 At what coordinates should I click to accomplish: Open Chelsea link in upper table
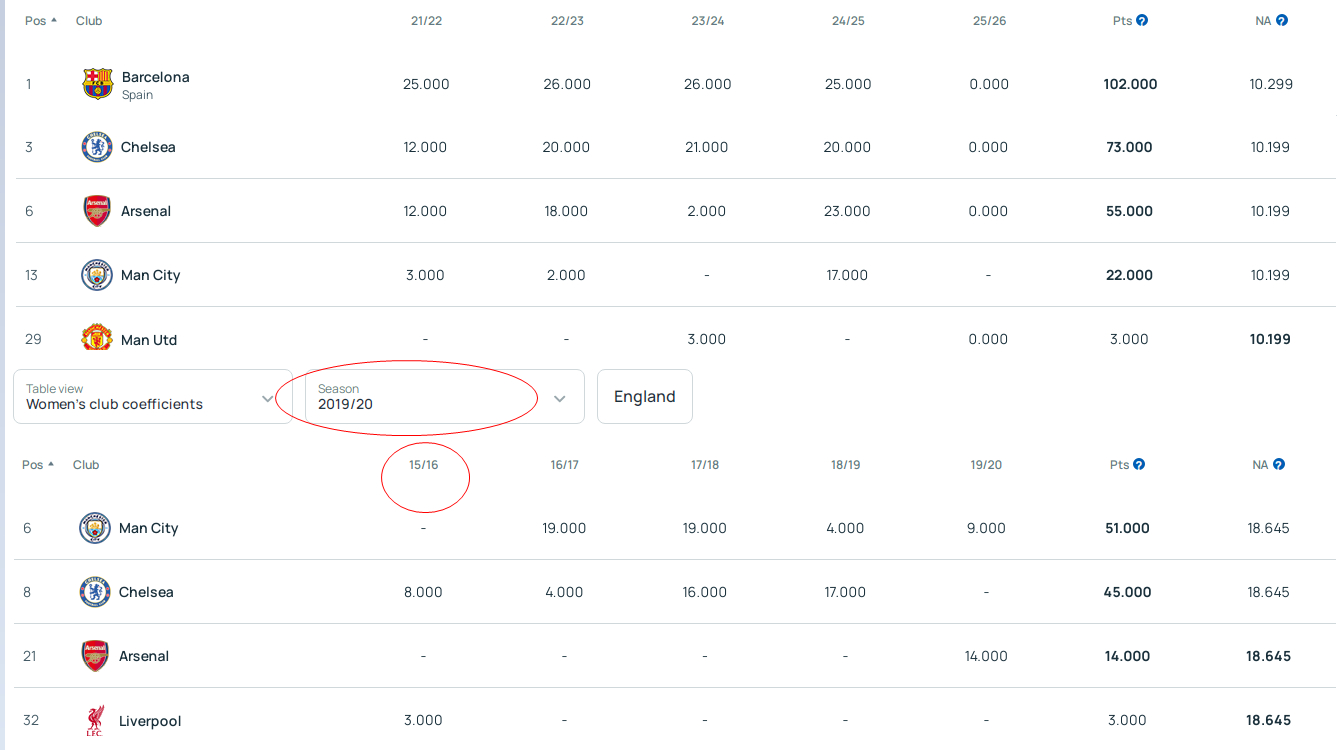148,147
